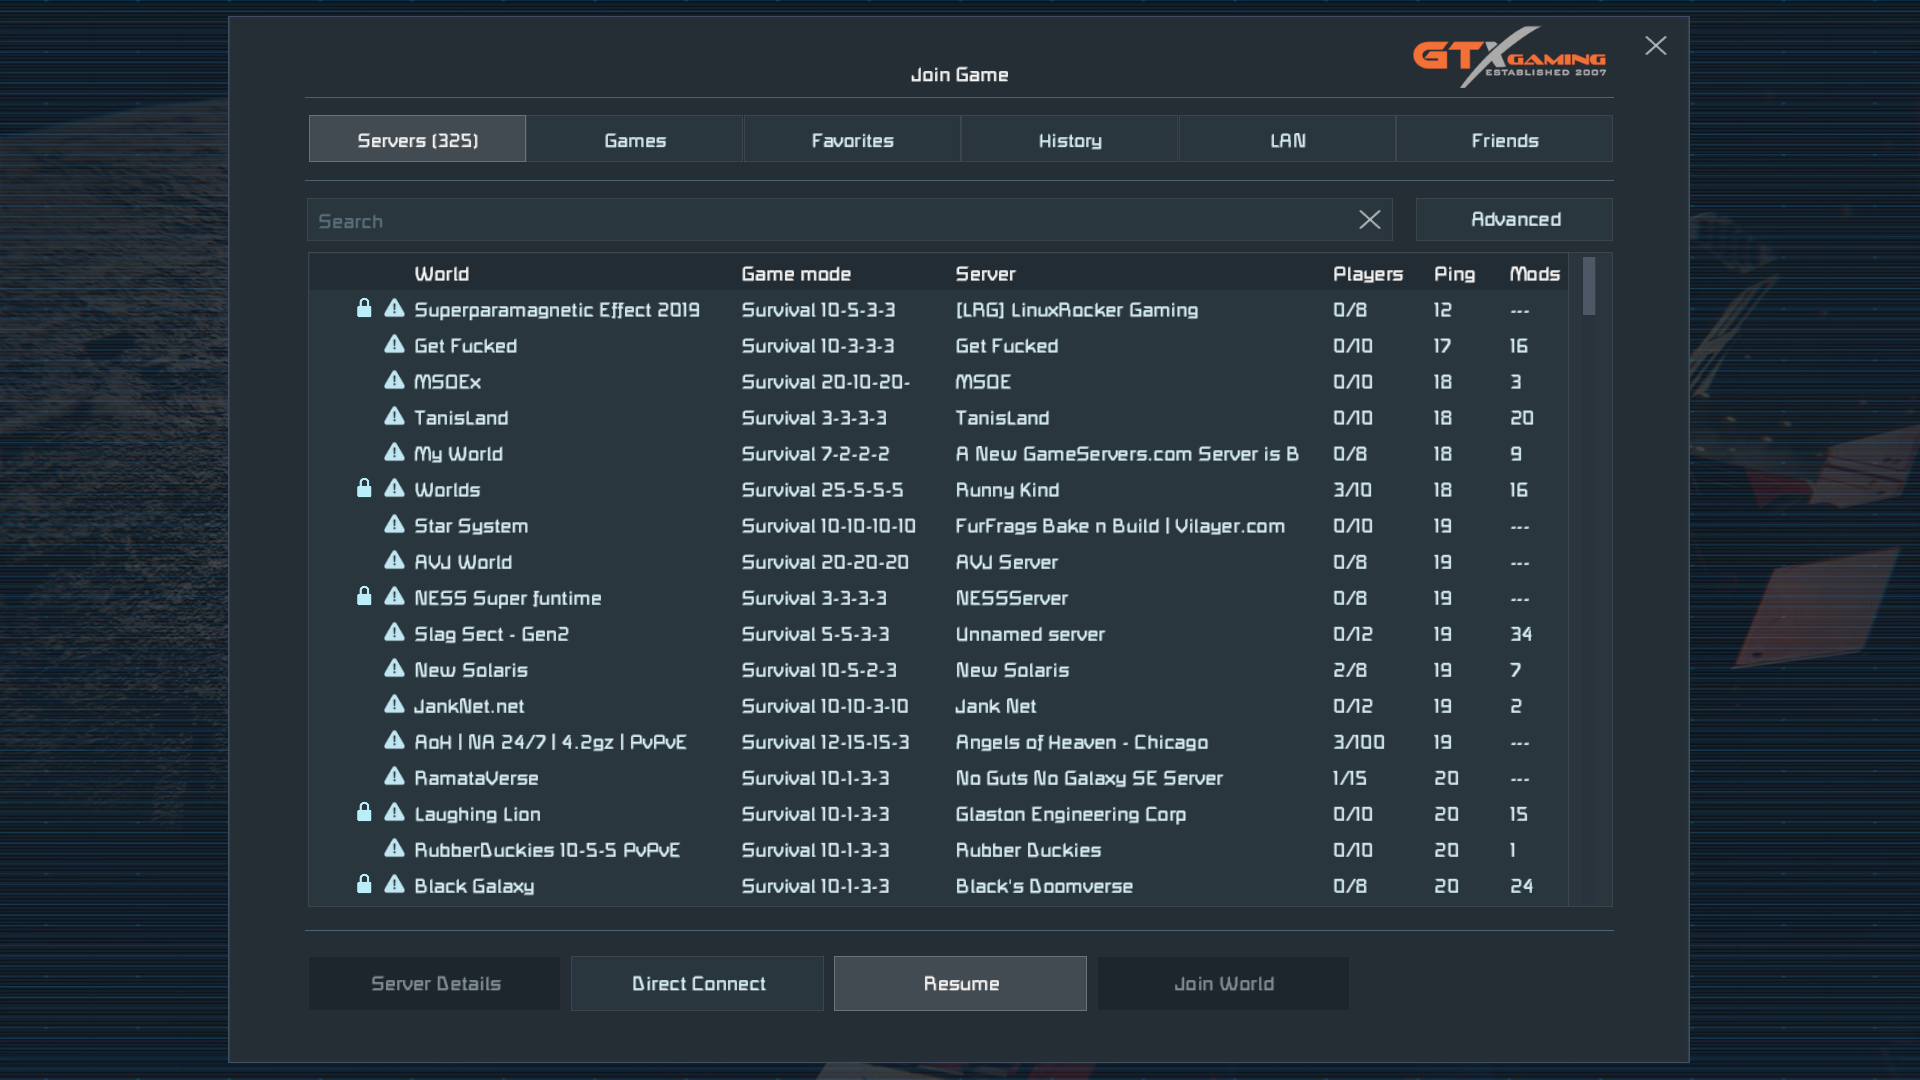Click the server list scrollbar thumb
Viewport: 1920px width, 1080px height.
click(1589, 286)
